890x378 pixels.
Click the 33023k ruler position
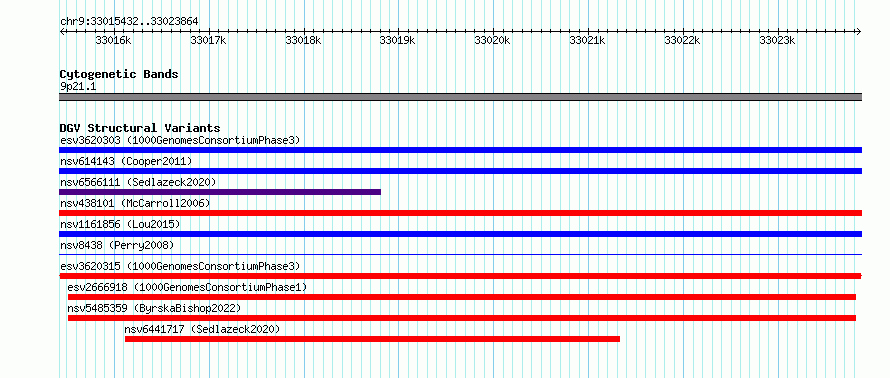coord(777,40)
